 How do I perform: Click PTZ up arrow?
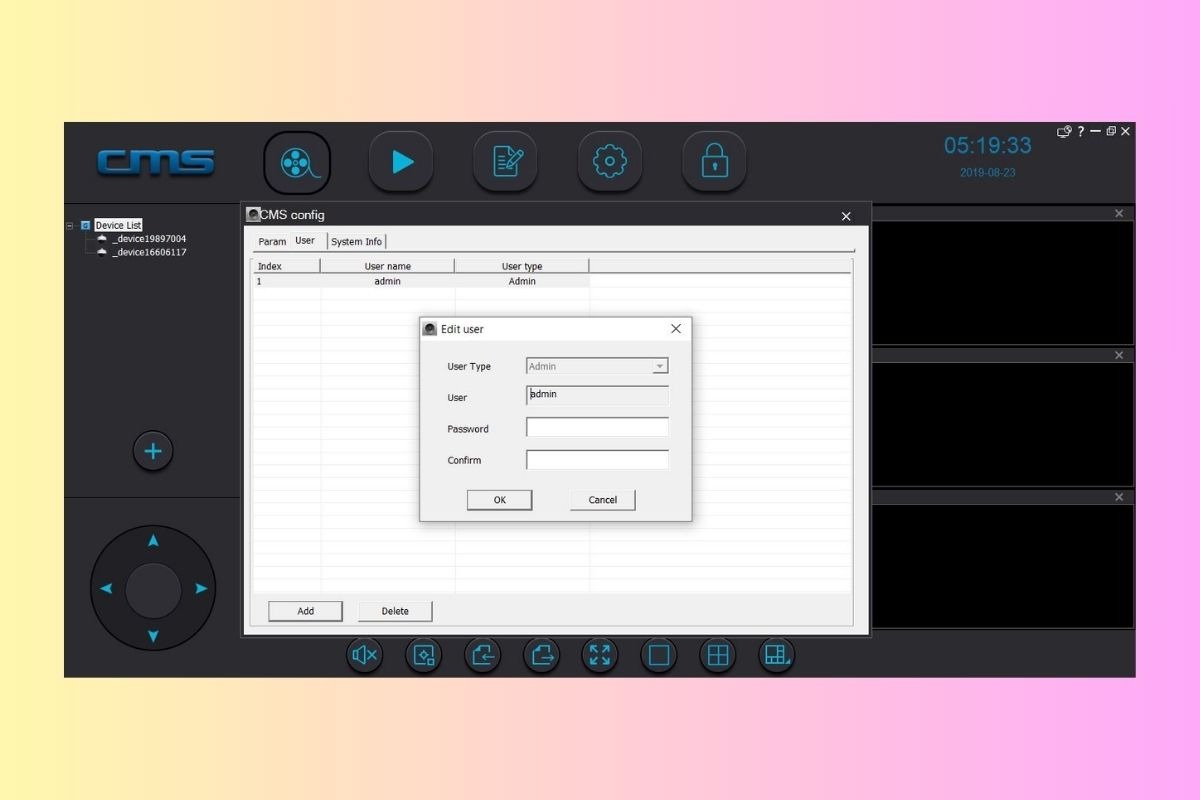(x=153, y=541)
